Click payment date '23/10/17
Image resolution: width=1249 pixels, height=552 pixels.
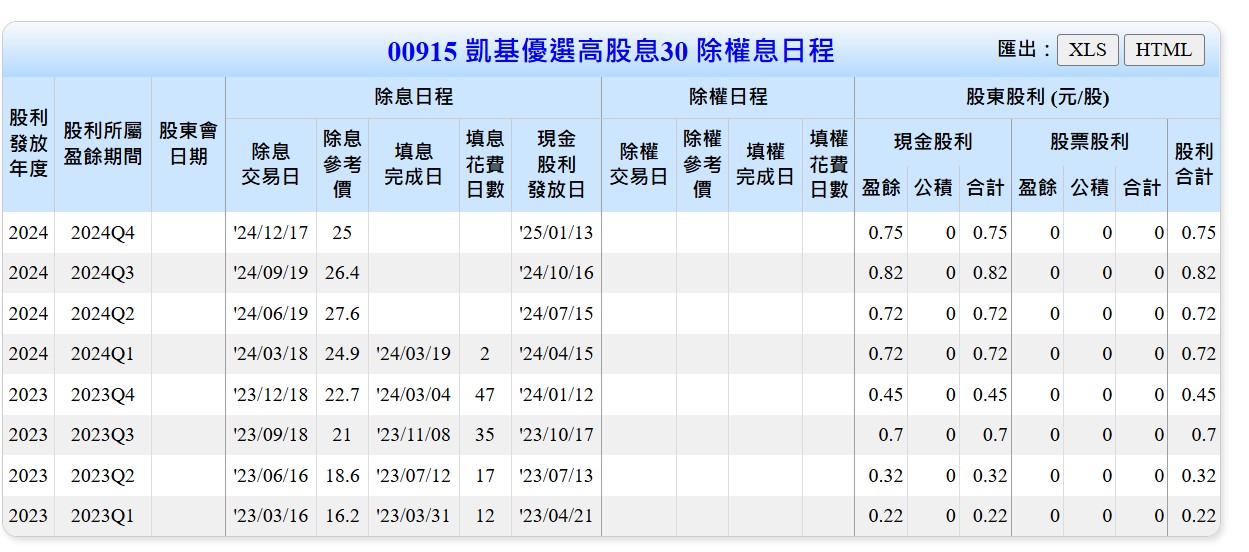556,435
